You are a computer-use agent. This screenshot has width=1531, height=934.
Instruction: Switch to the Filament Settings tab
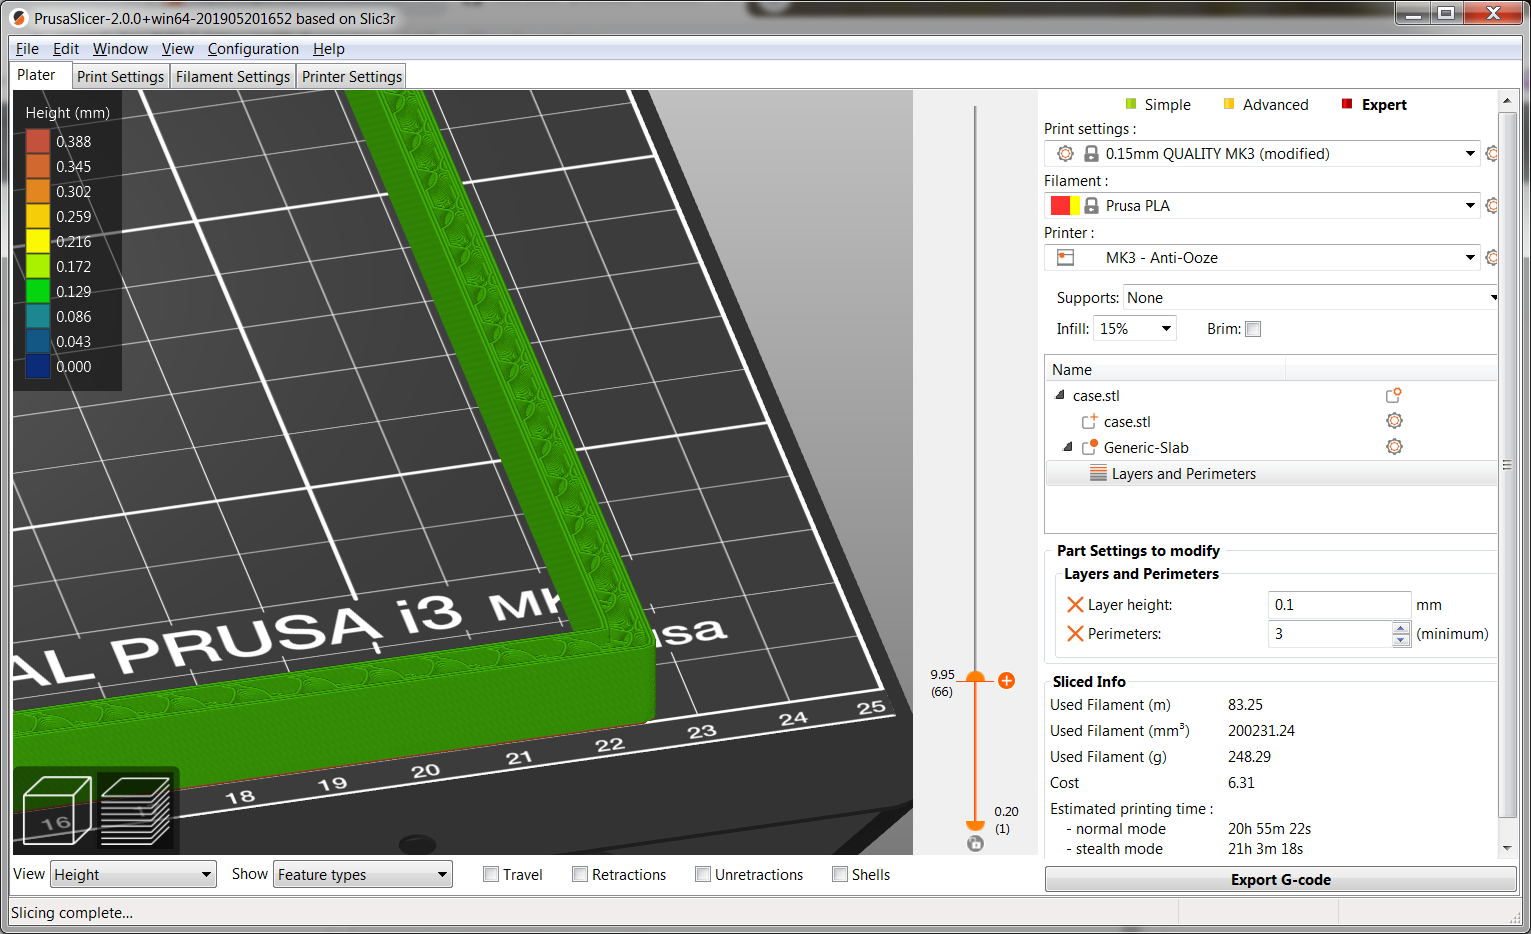tap(232, 75)
